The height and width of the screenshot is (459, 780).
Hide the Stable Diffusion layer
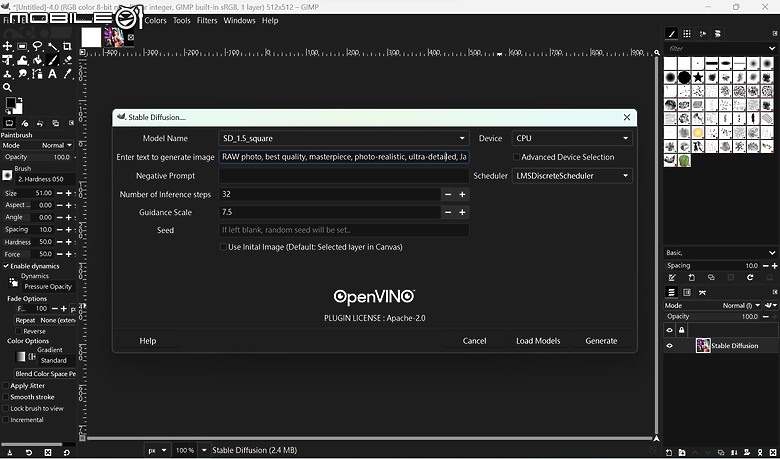pos(670,346)
